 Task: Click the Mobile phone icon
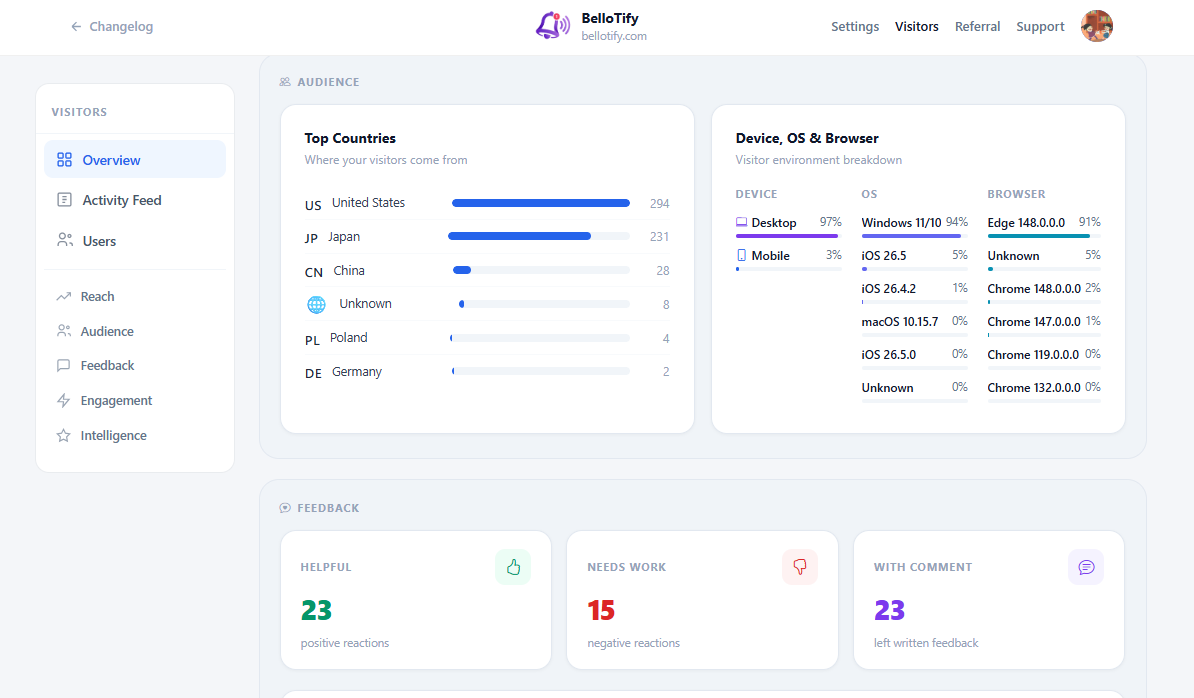(741, 256)
